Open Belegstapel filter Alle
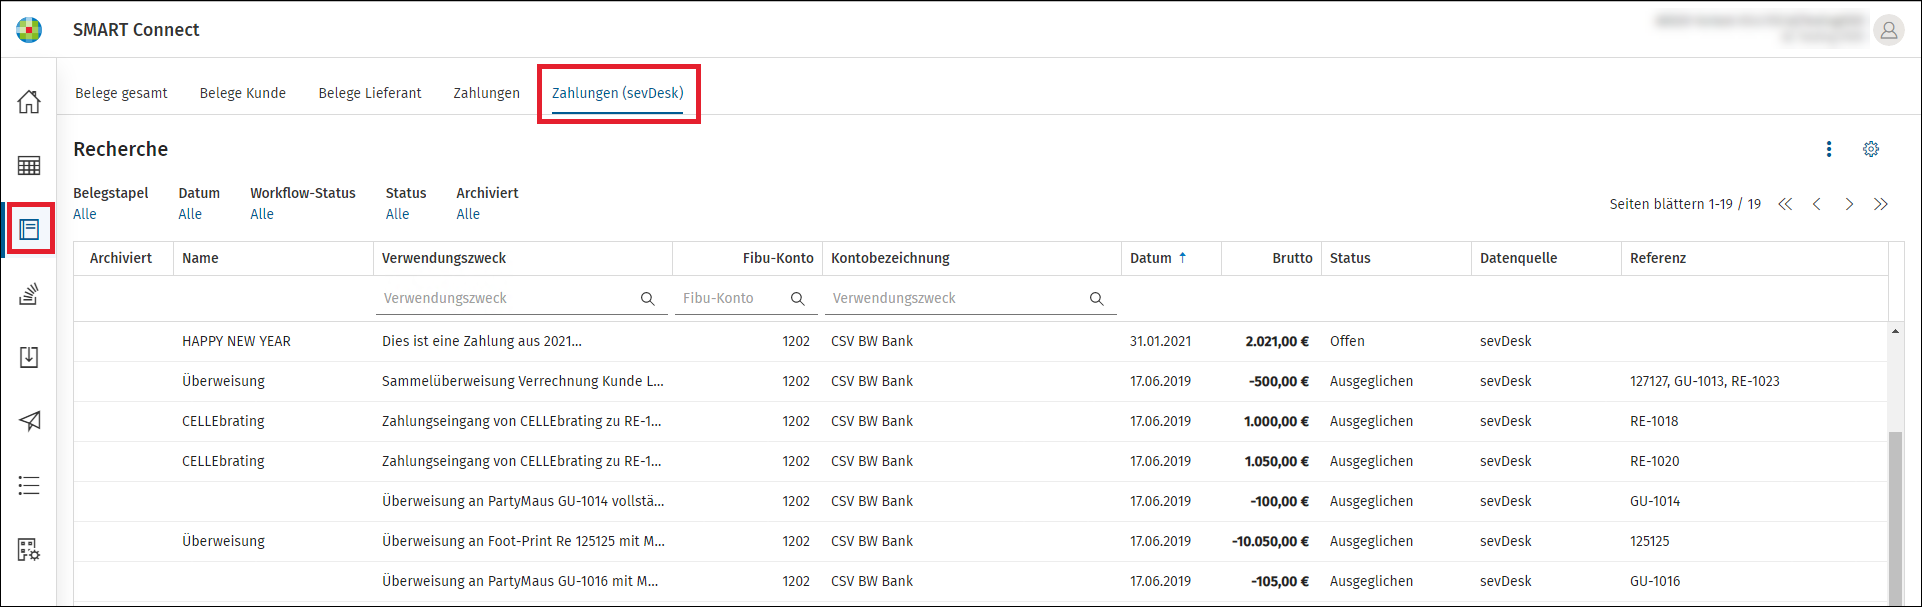1922x607 pixels. [85, 214]
